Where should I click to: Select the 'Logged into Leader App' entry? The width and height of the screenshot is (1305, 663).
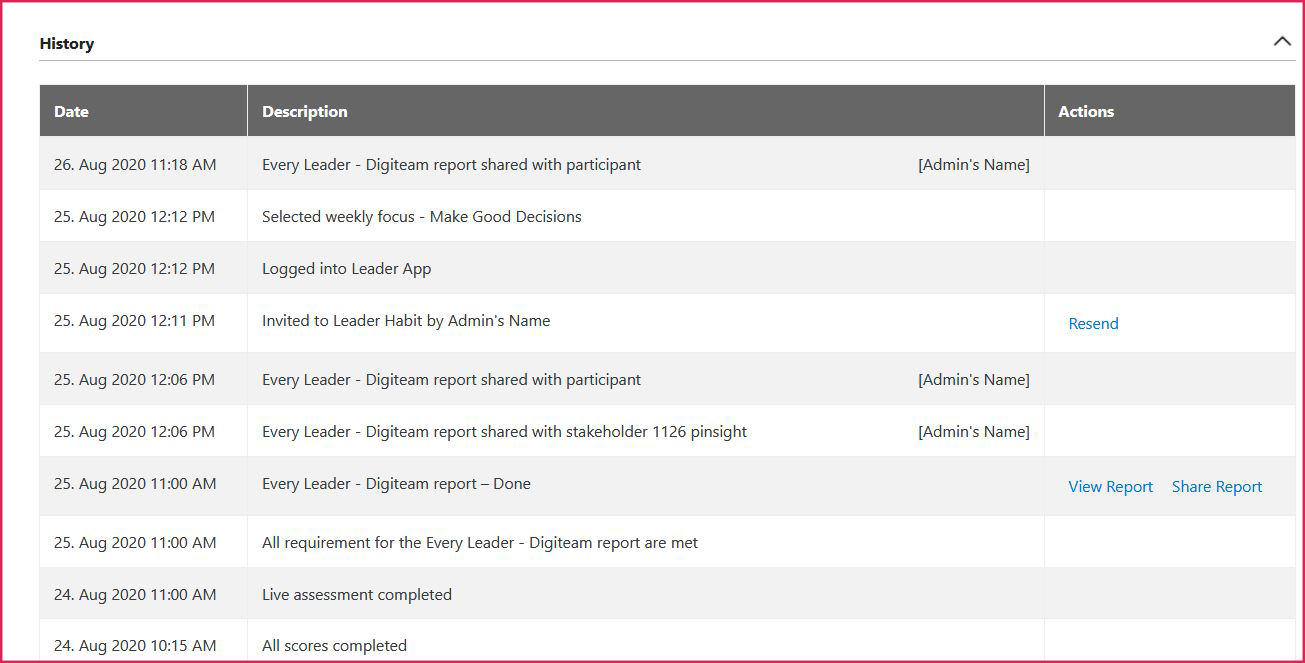[346, 269]
